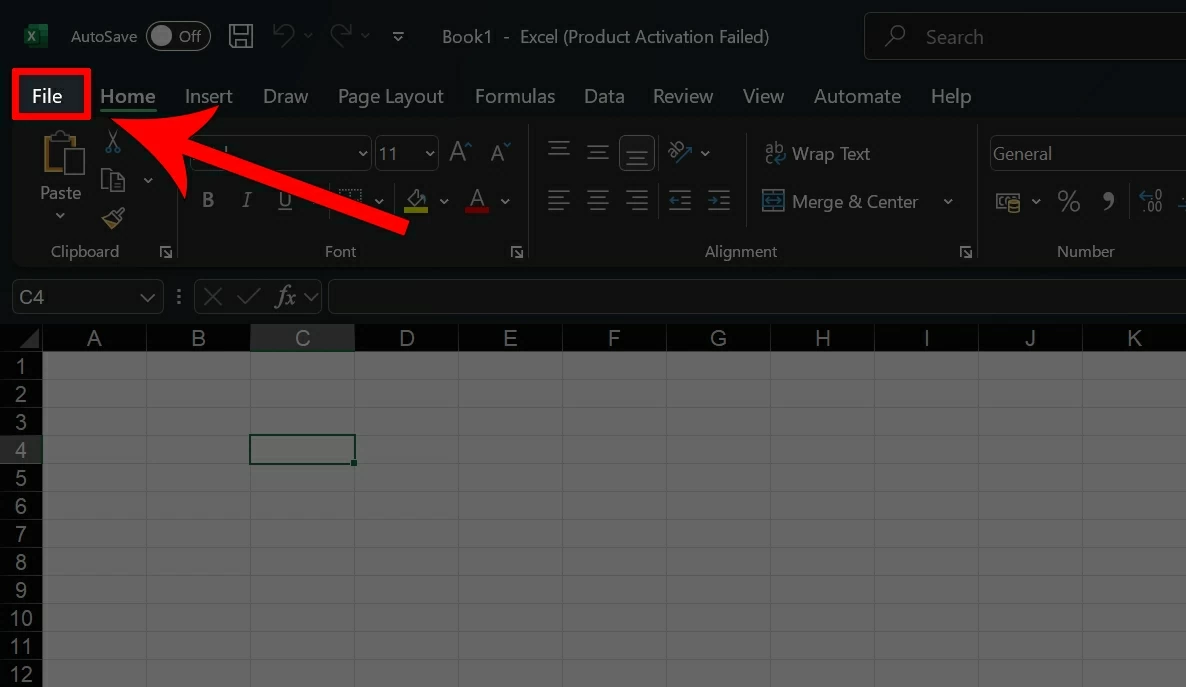
Task: Open the Fill Color dropdown arrow
Action: click(x=444, y=201)
